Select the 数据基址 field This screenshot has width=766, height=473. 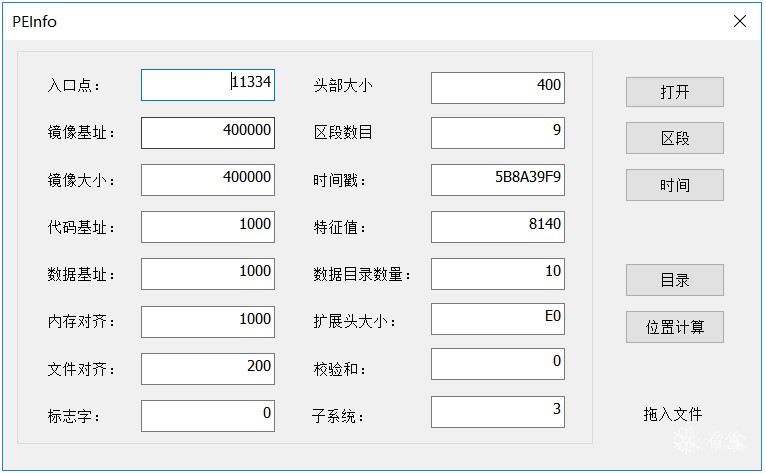tap(208, 274)
